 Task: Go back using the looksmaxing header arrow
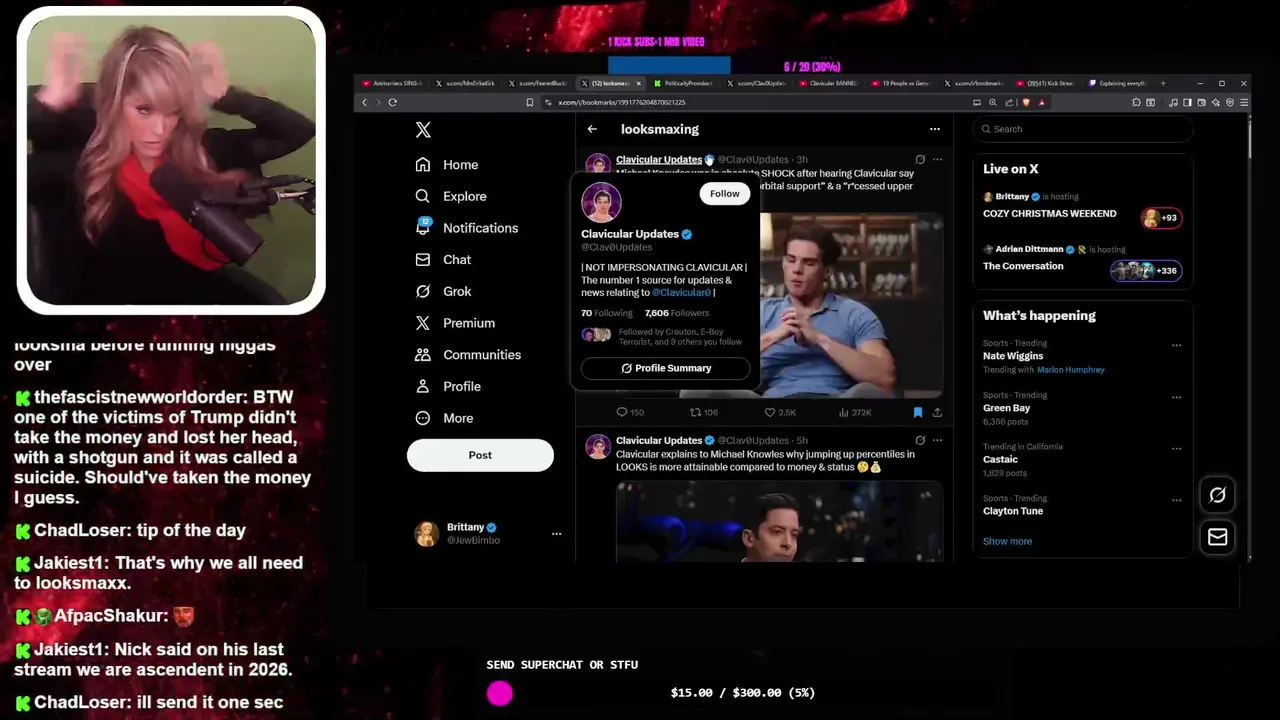(592, 129)
